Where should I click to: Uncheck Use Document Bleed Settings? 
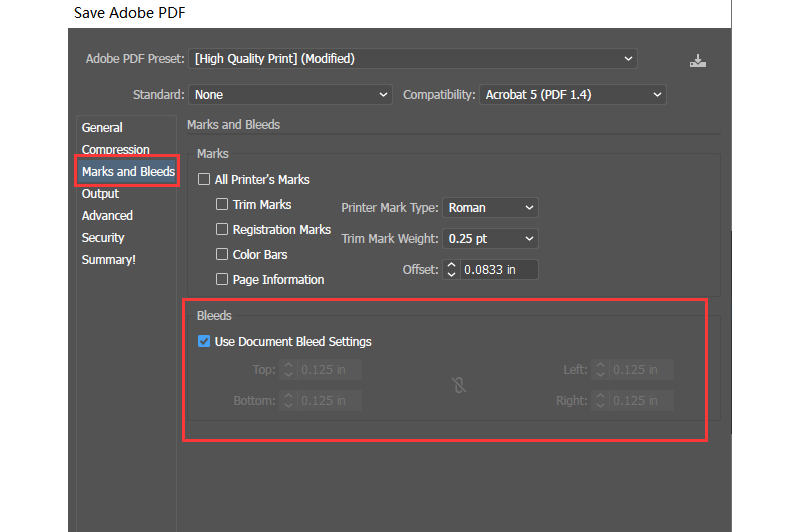click(204, 341)
